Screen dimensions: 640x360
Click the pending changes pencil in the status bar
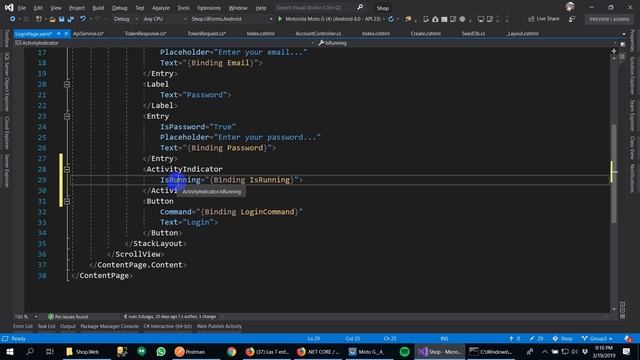pos(536,339)
